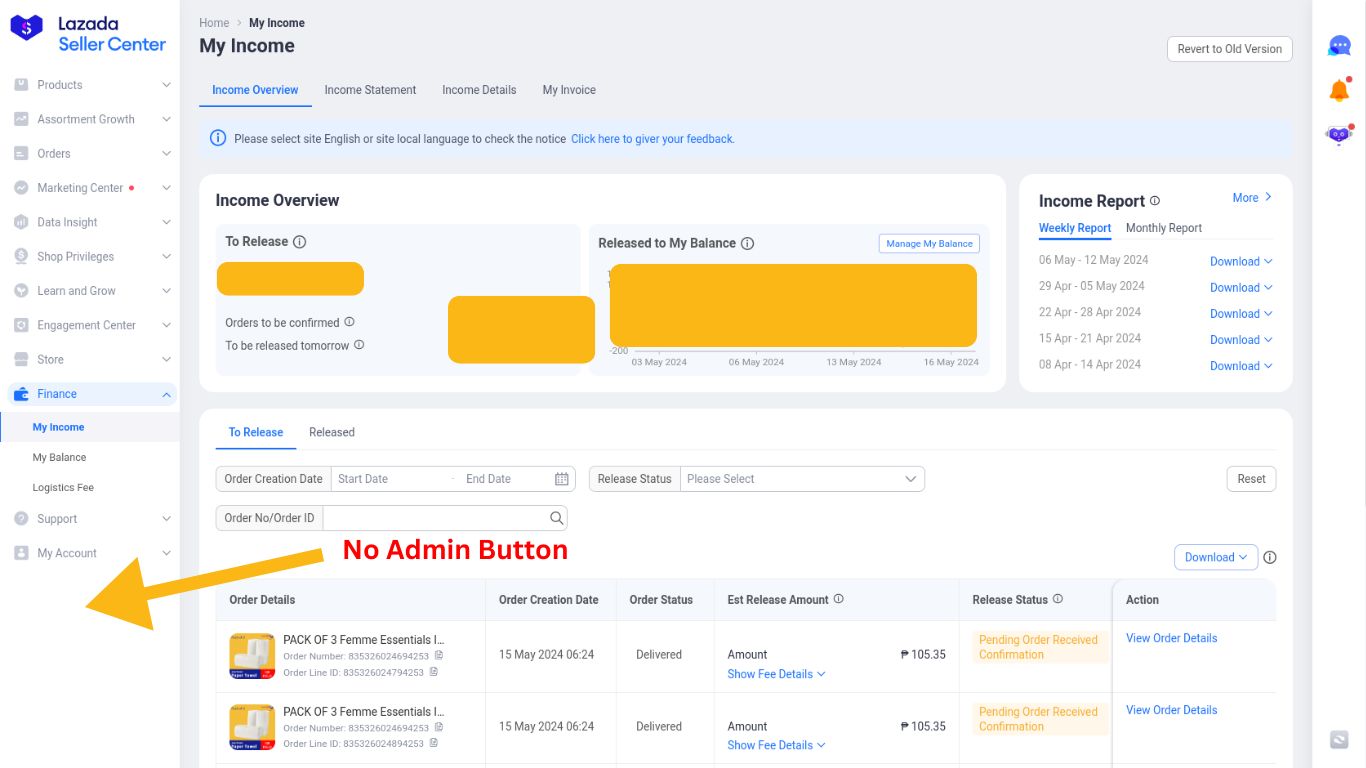Image resolution: width=1366 pixels, height=768 pixels.
Task: Click the Revert to Old Version button
Action: point(1229,48)
